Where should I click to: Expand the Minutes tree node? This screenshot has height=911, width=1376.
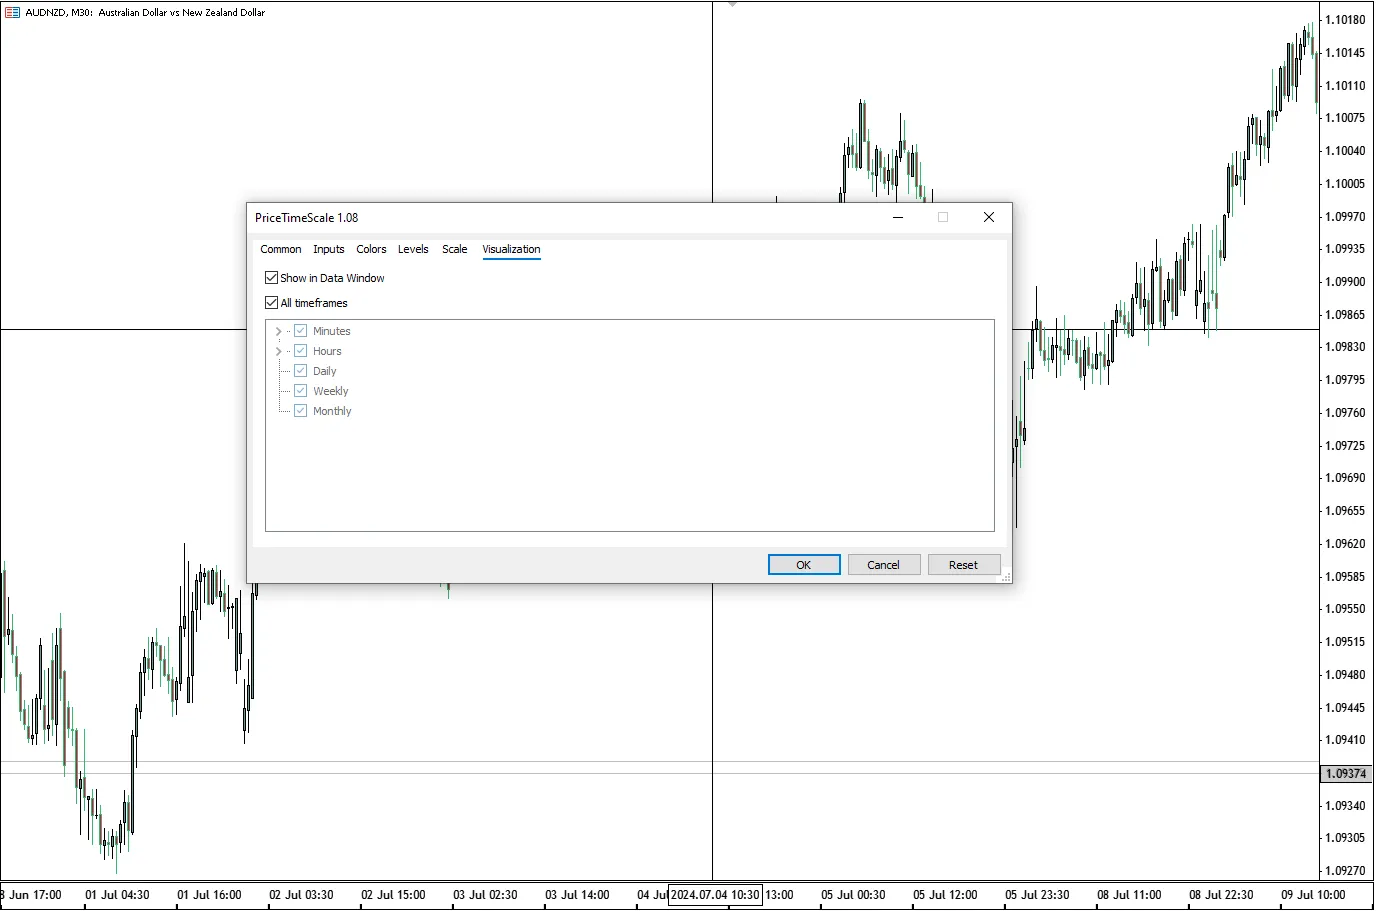pos(278,331)
